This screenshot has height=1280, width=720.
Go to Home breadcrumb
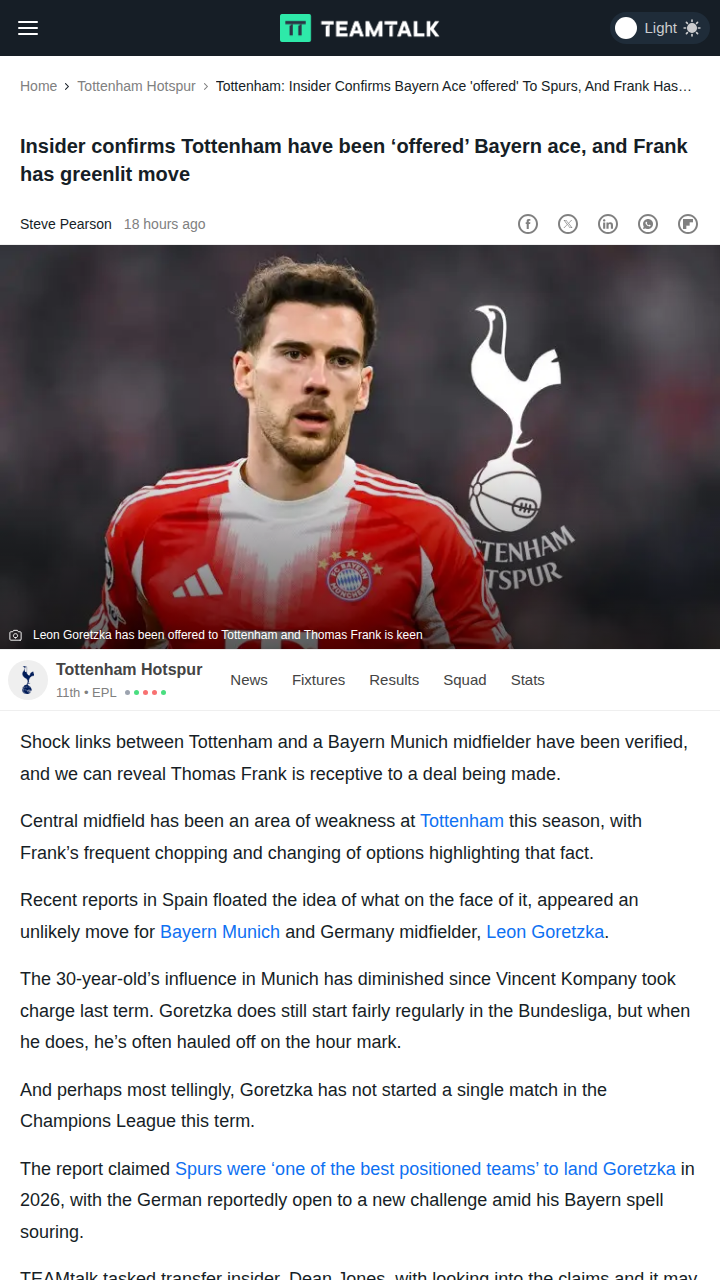[x=38, y=86]
